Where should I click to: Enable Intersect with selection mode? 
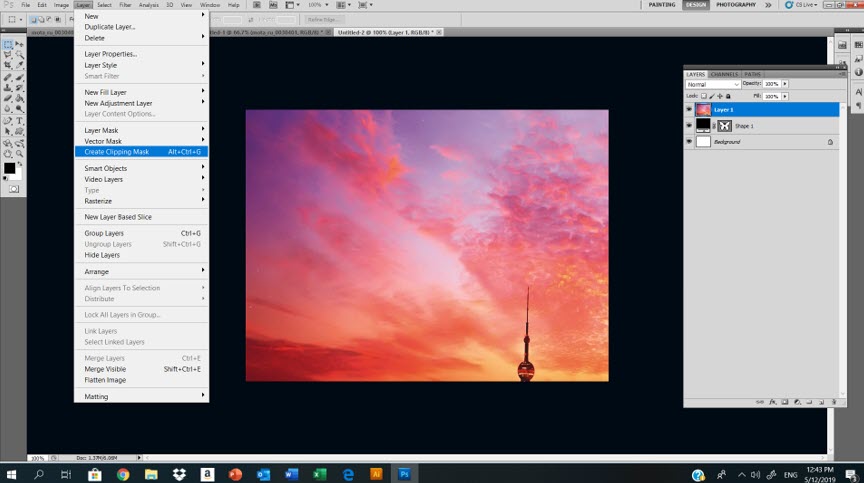(x=58, y=19)
